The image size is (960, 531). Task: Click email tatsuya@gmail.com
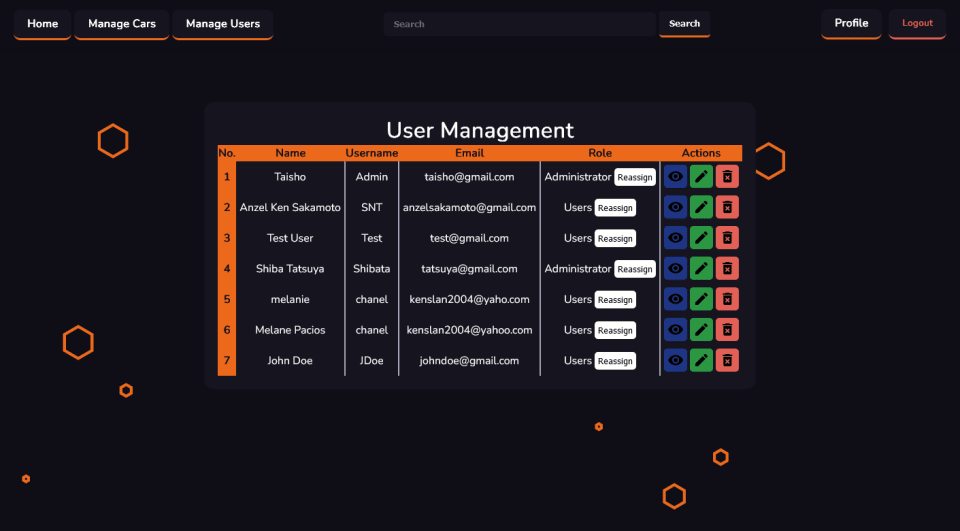[x=469, y=269]
